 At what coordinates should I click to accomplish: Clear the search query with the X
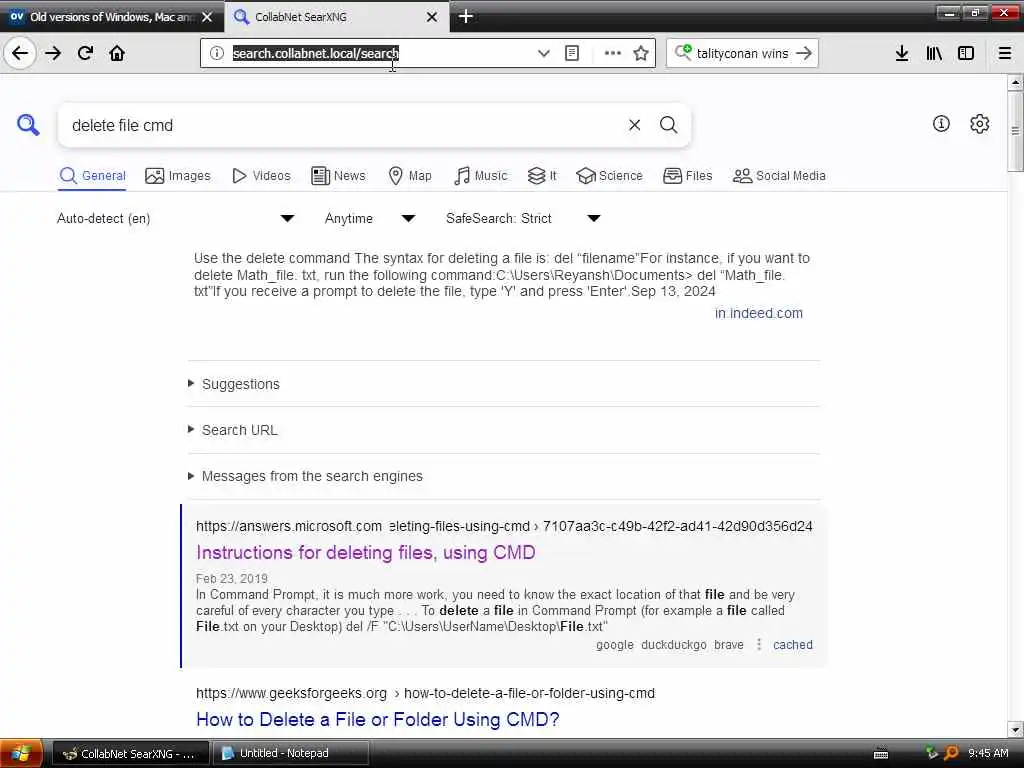point(634,125)
